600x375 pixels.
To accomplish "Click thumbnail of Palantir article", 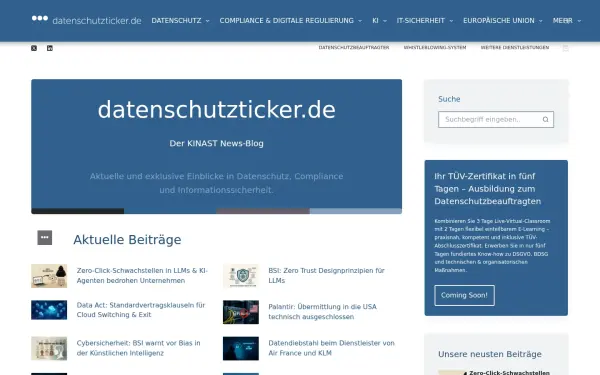I will point(241,312).
